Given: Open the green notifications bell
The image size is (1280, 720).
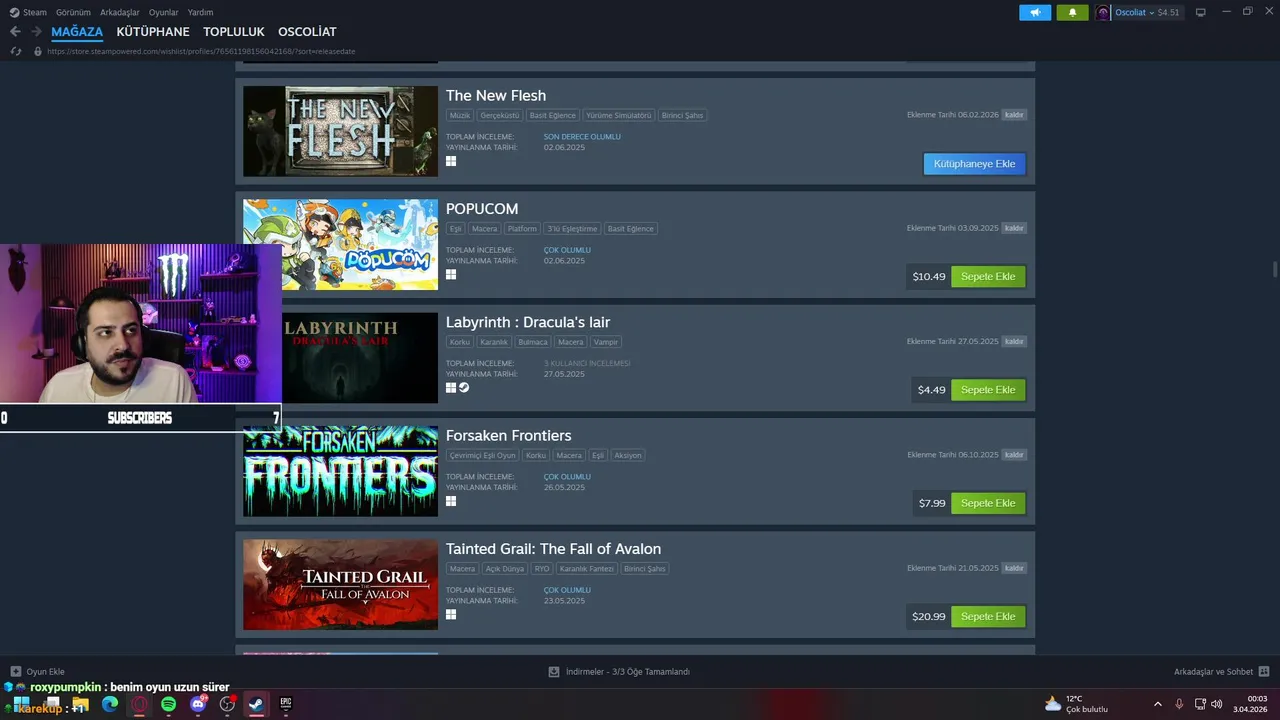Looking at the screenshot, I should point(1072,12).
